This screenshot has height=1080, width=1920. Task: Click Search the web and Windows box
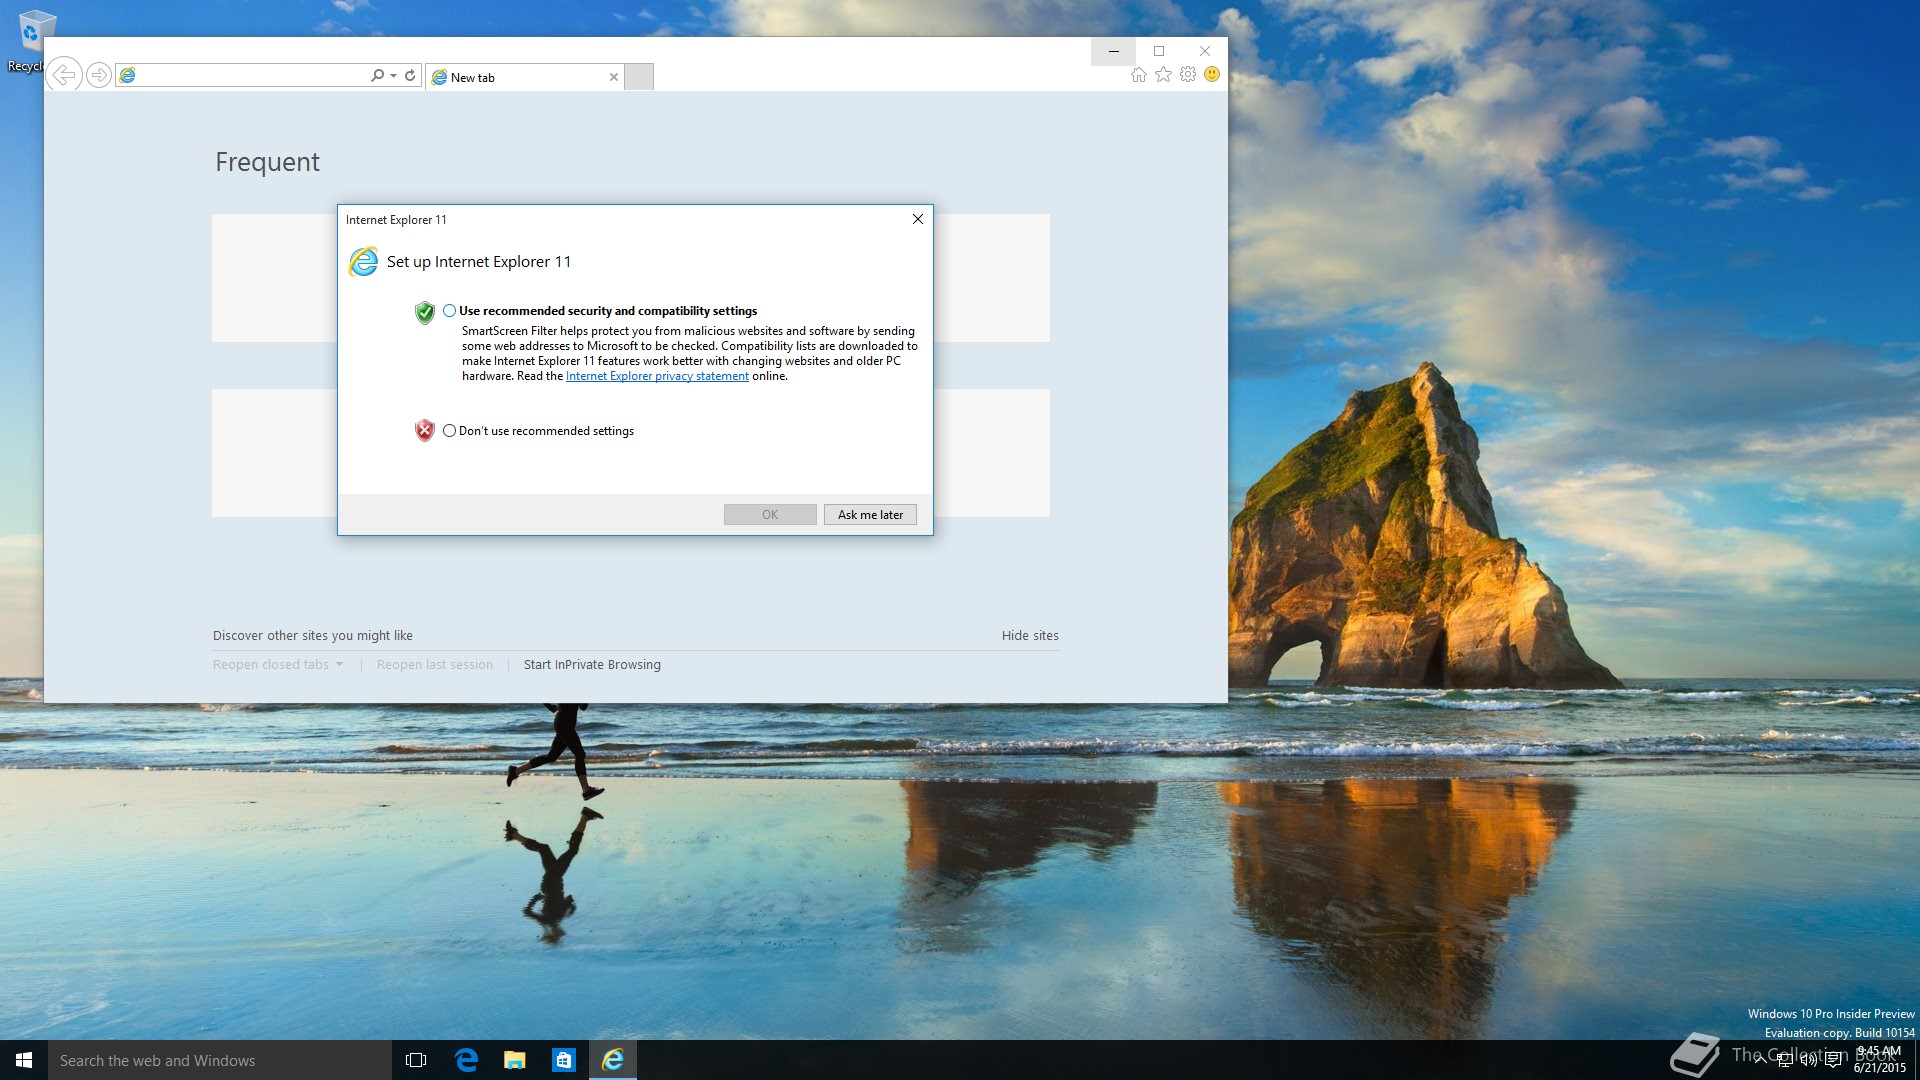(x=220, y=1060)
